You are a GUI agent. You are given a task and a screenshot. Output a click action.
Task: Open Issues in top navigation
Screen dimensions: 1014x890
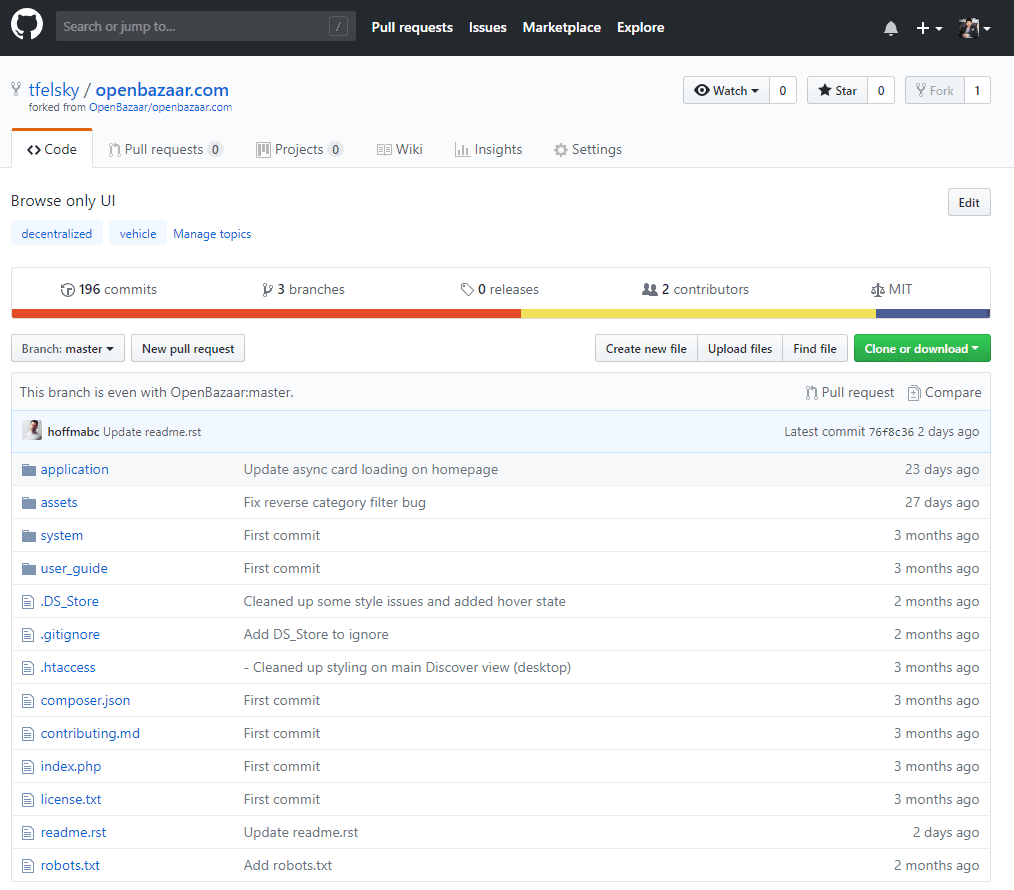pos(487,27)
